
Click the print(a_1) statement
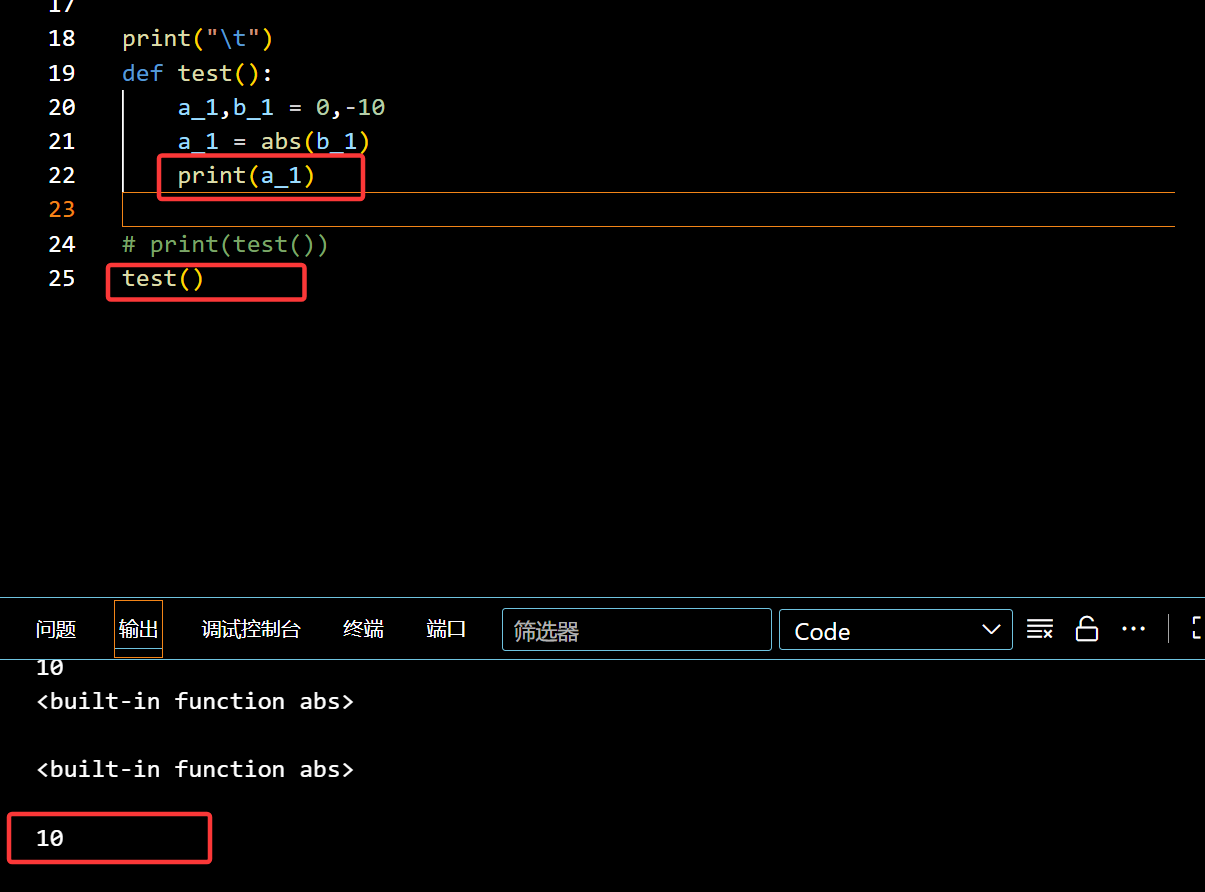[x=246, y=176]
